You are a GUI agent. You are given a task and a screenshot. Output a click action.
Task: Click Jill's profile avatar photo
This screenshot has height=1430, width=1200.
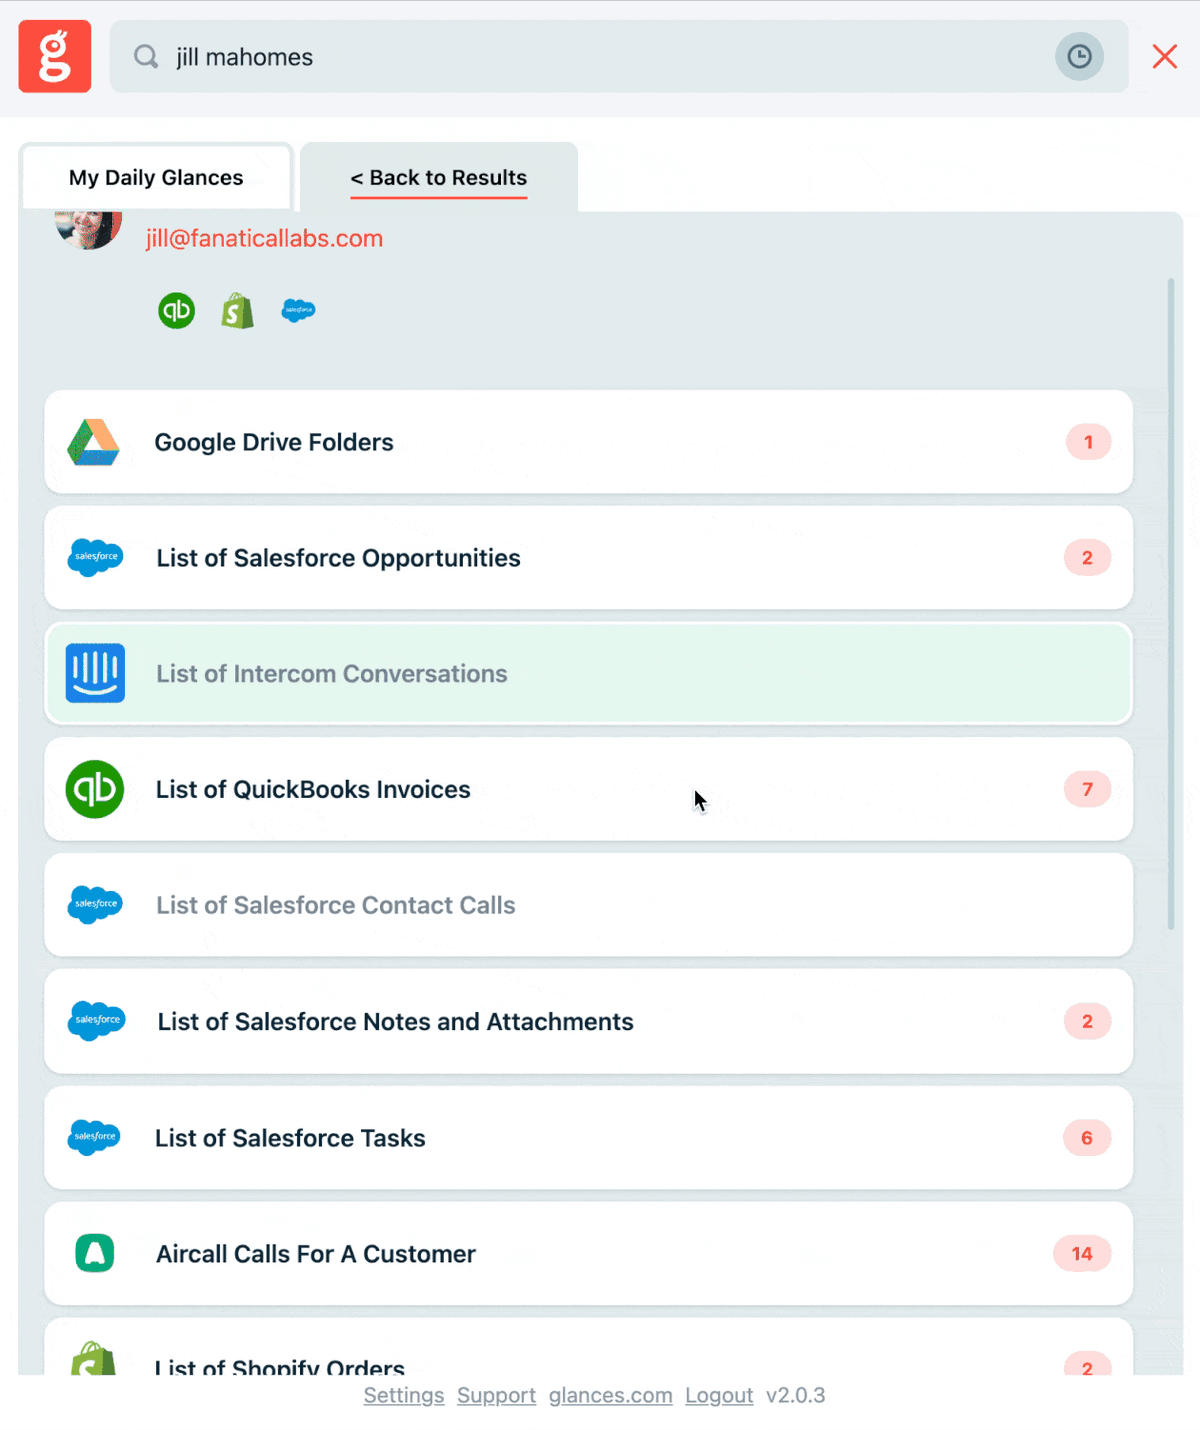pos(88,230)
